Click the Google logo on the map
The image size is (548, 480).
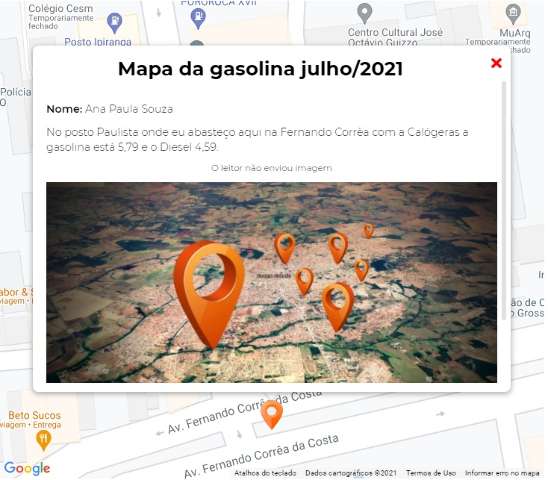coord(27,468)
